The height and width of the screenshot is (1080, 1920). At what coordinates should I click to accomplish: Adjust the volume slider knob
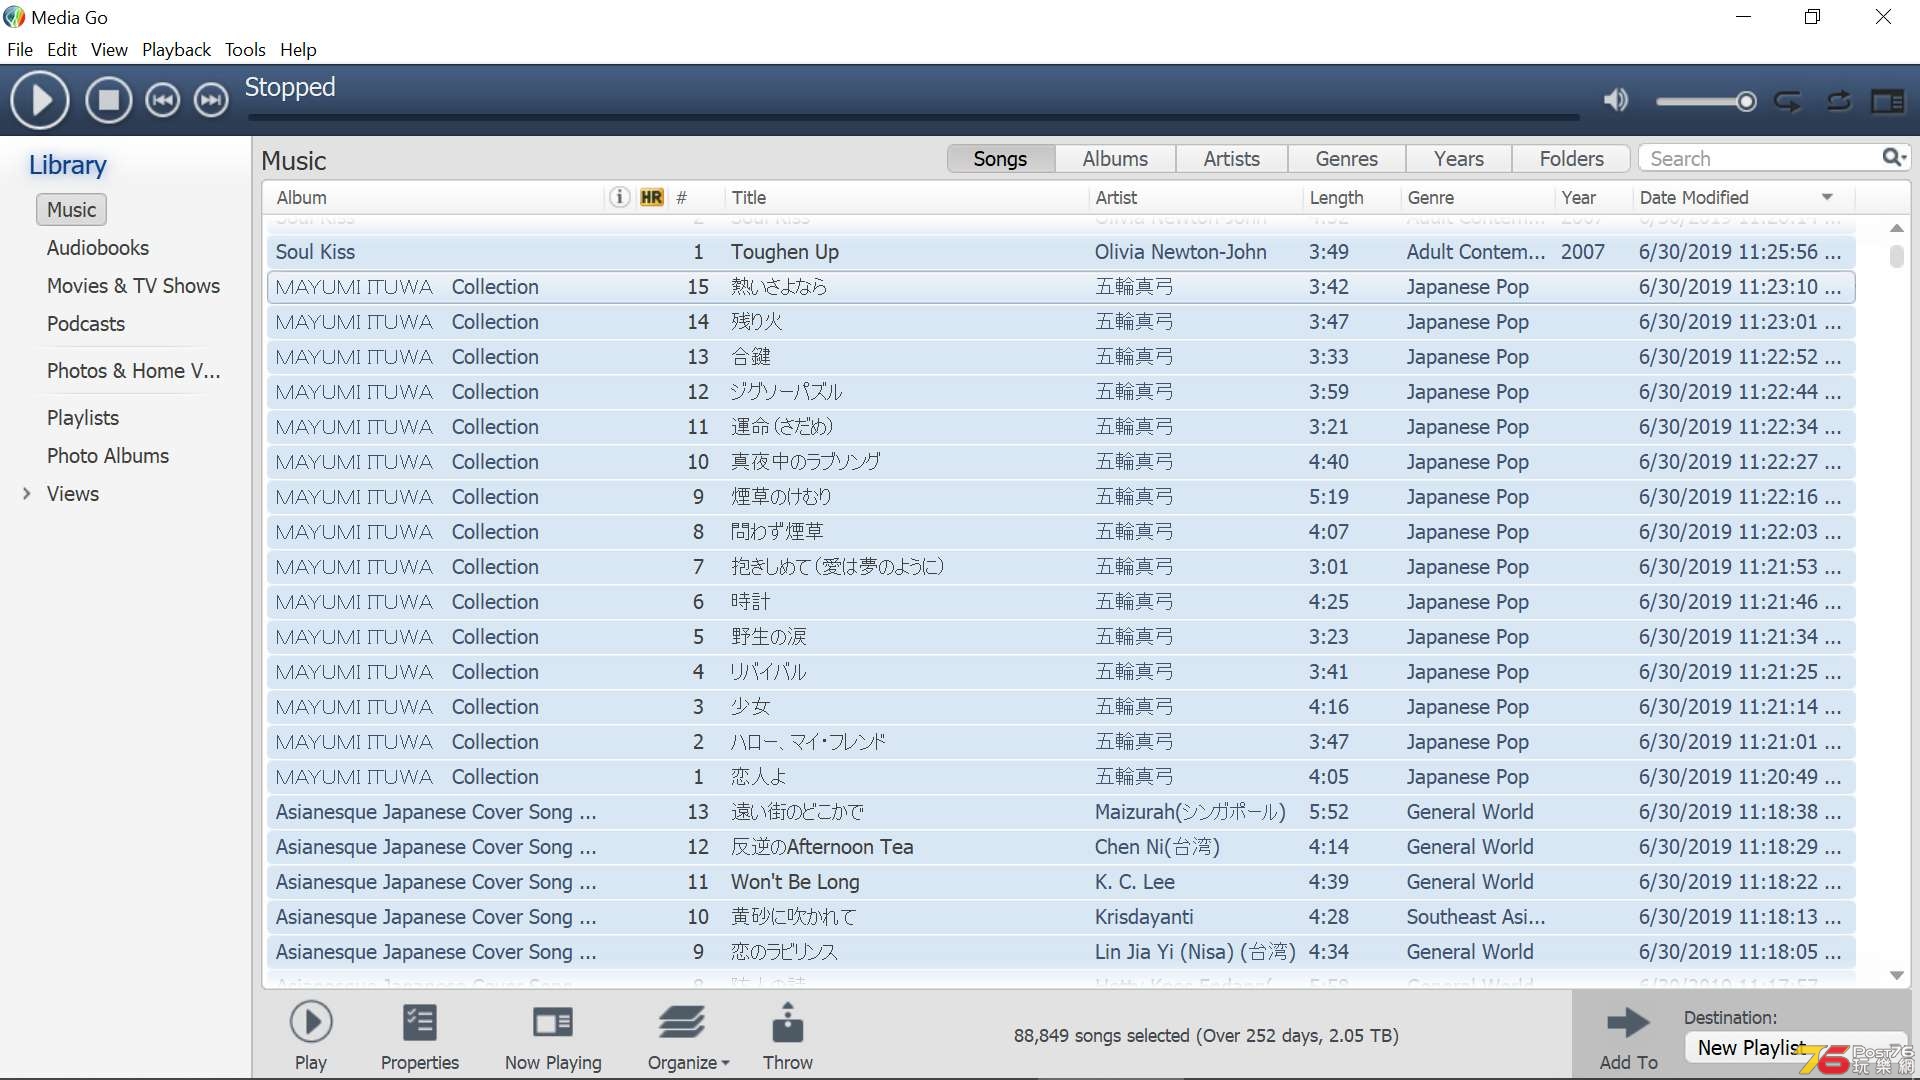coord(1746,101)
